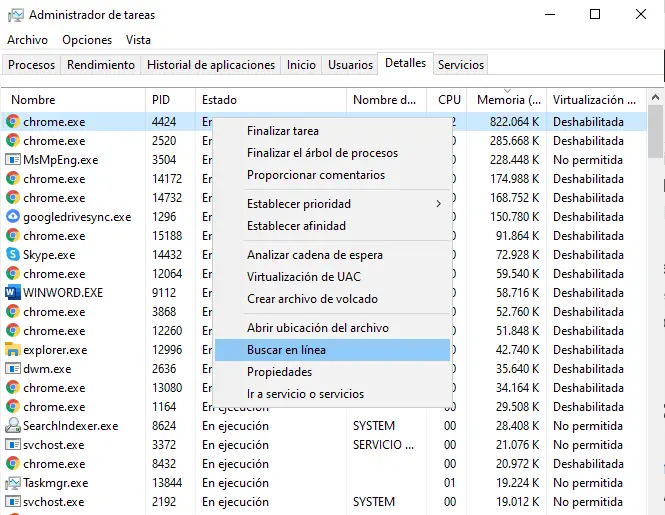Select the SearchIndexer.exe icon
This screenshot has height=515, width=665.
pos(13,425)
